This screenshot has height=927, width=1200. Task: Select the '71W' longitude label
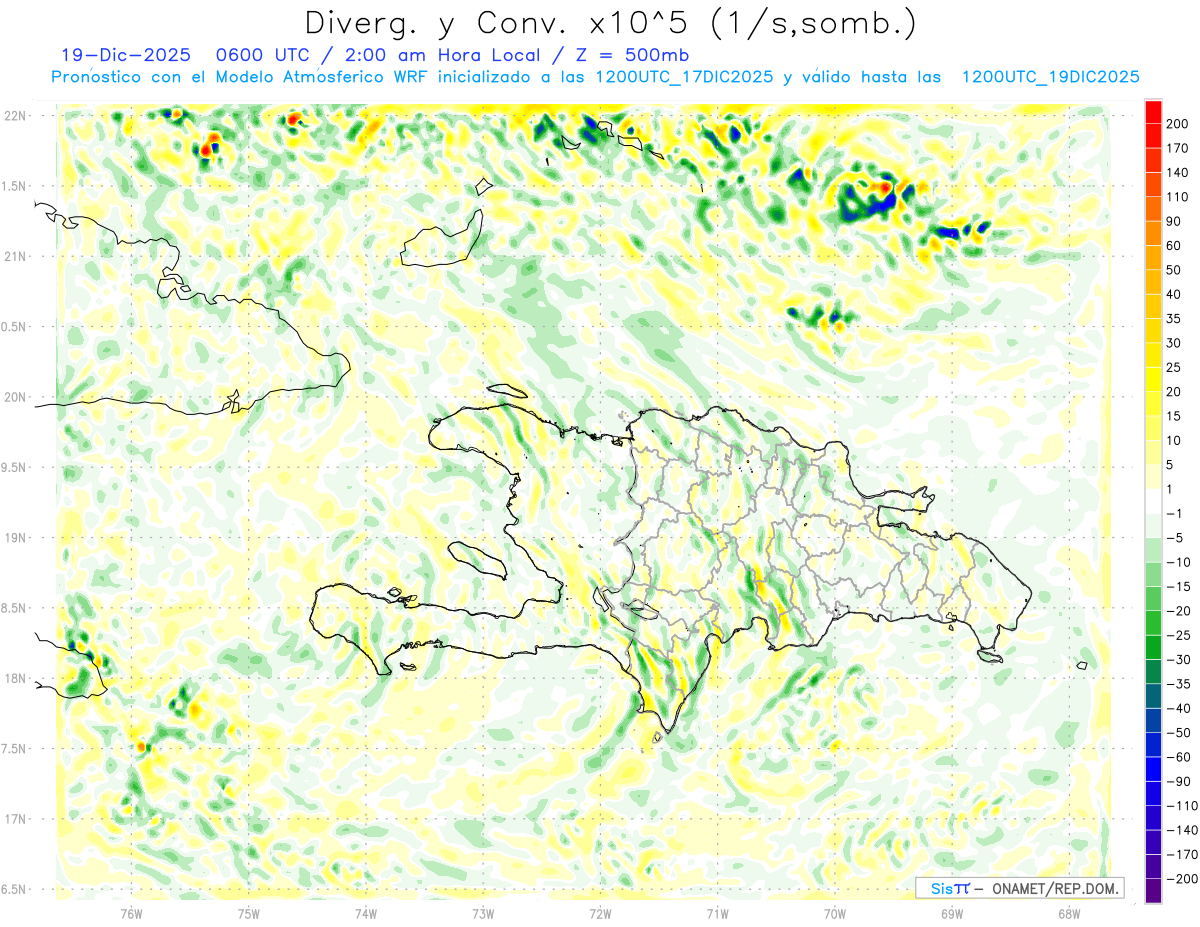click(717, 913)
